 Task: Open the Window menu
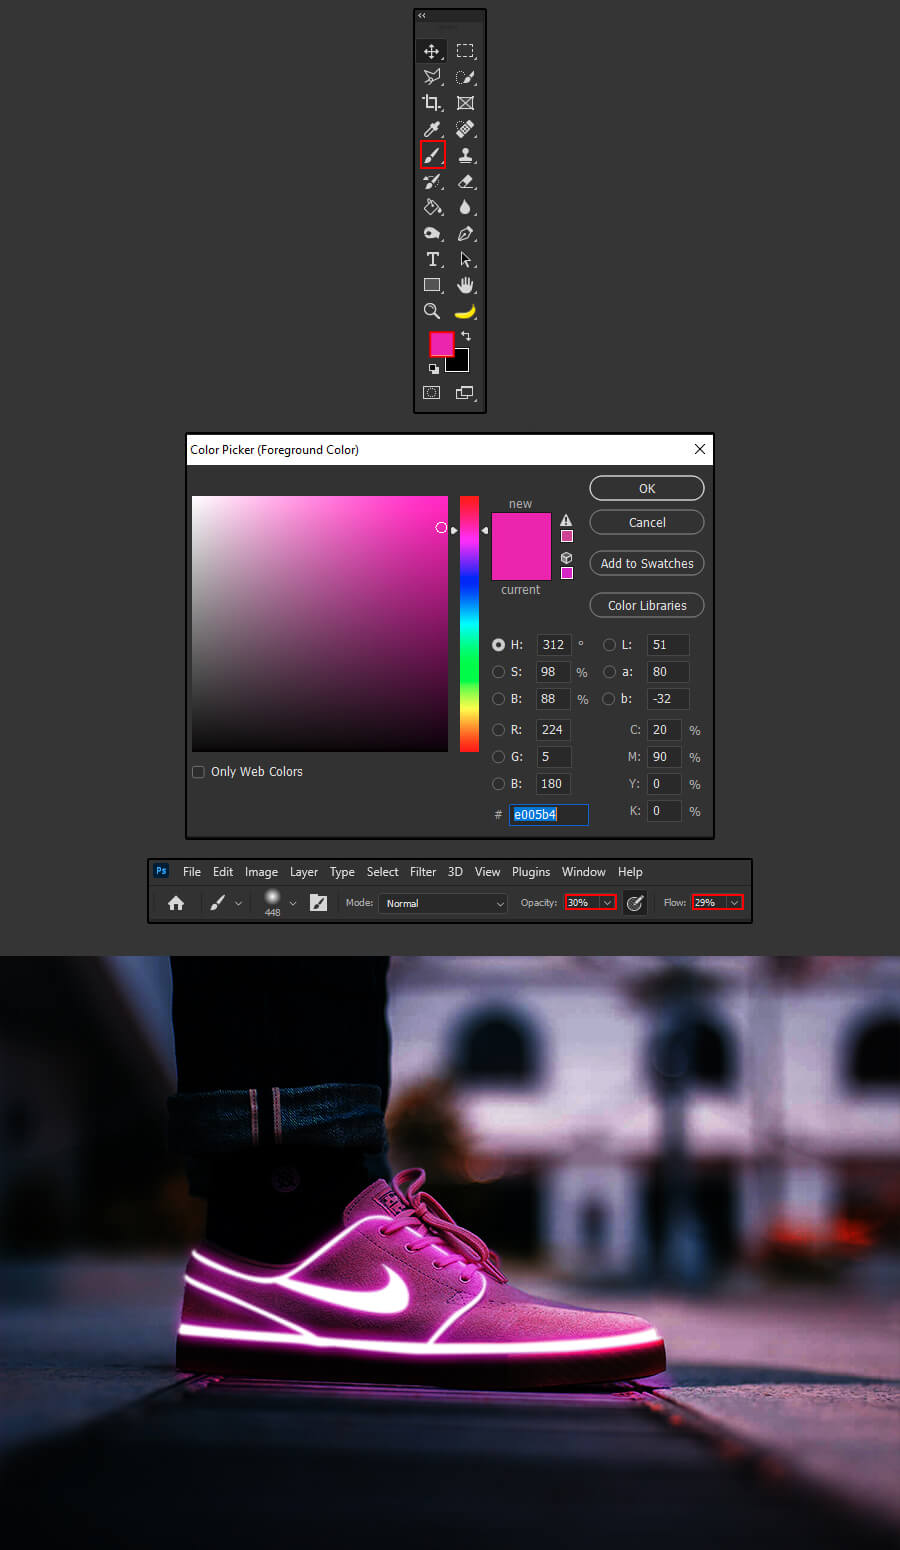[583, 872]
